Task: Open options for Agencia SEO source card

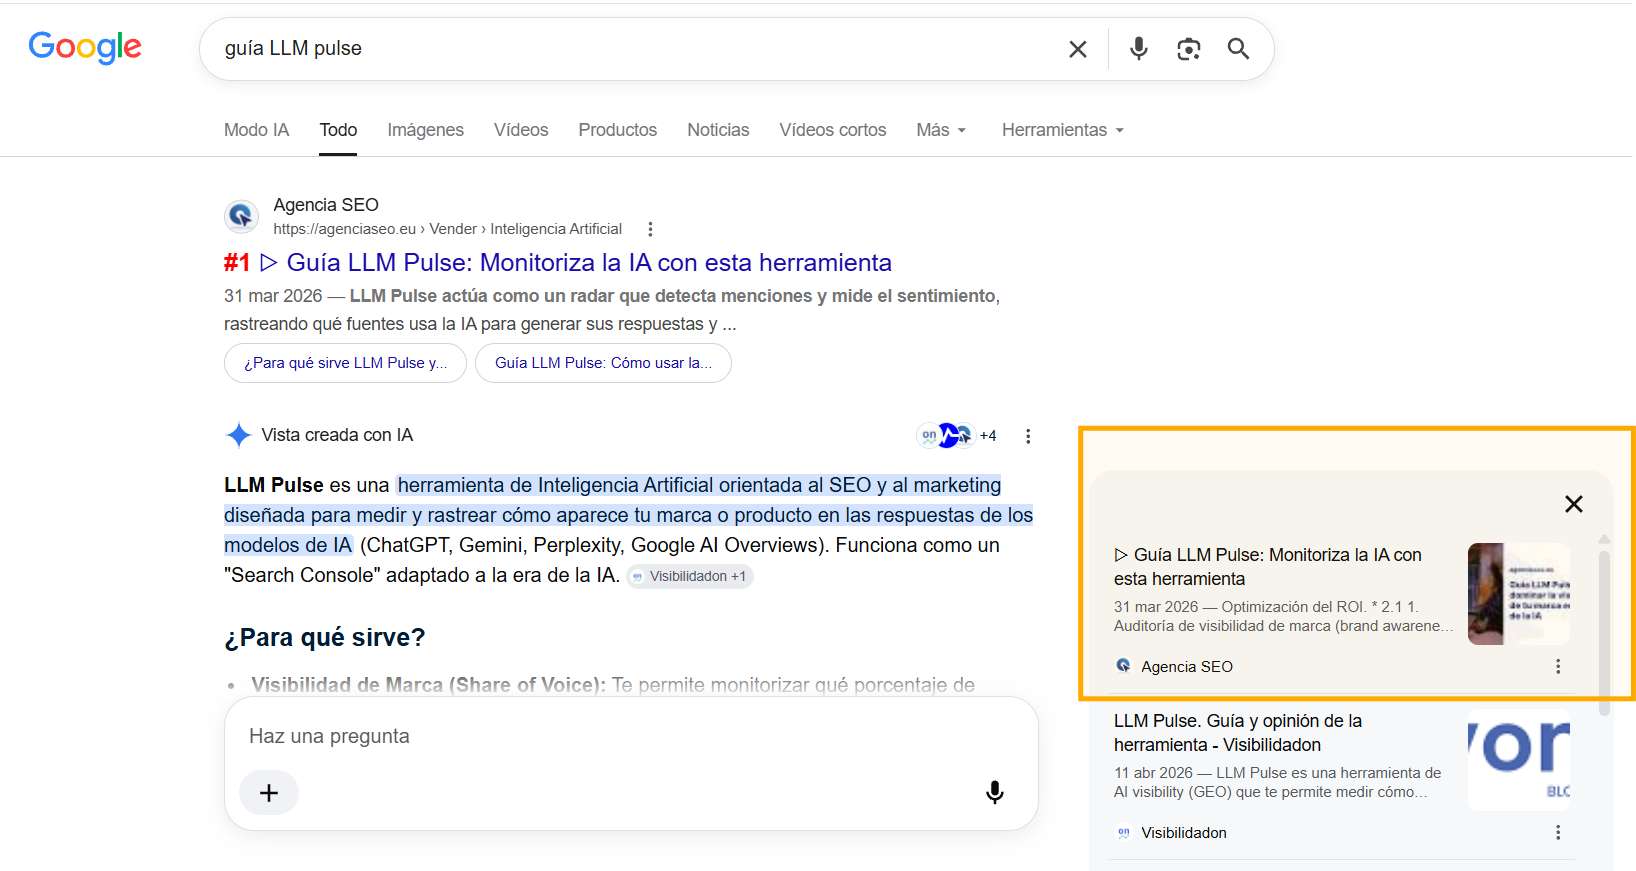Action: click(x=1558, y=666)
